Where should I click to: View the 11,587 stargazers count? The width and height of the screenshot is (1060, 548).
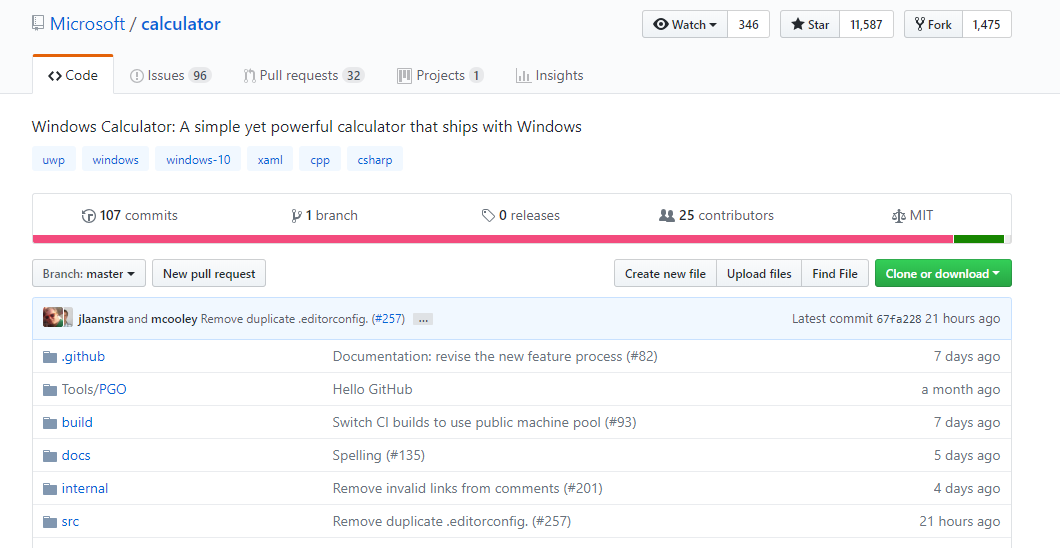866,24
